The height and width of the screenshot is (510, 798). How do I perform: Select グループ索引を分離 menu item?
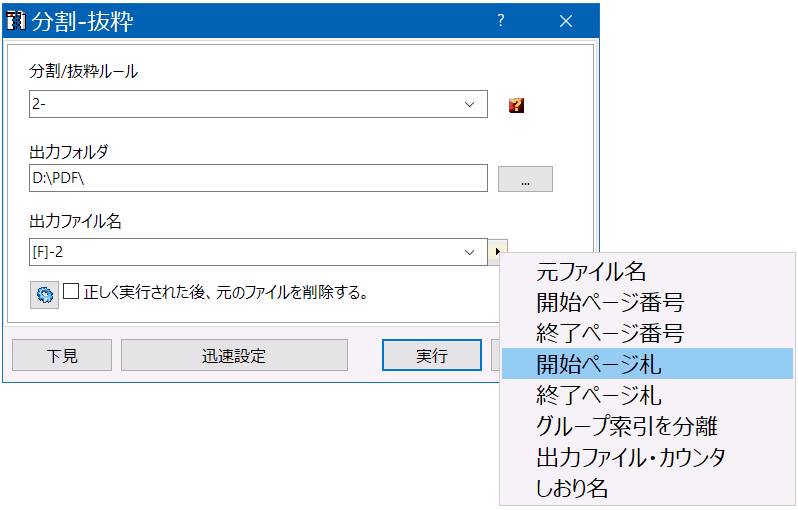[x=647, y=426]
